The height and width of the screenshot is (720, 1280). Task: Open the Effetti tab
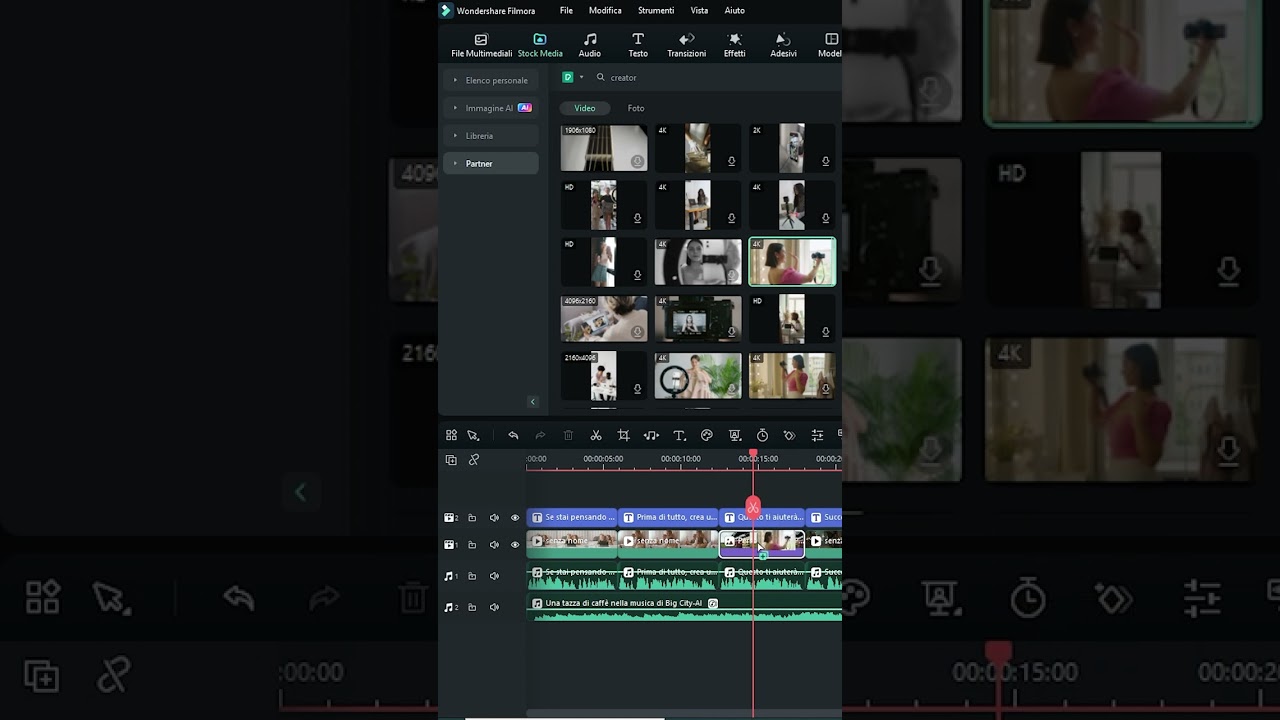pos(735,45)
